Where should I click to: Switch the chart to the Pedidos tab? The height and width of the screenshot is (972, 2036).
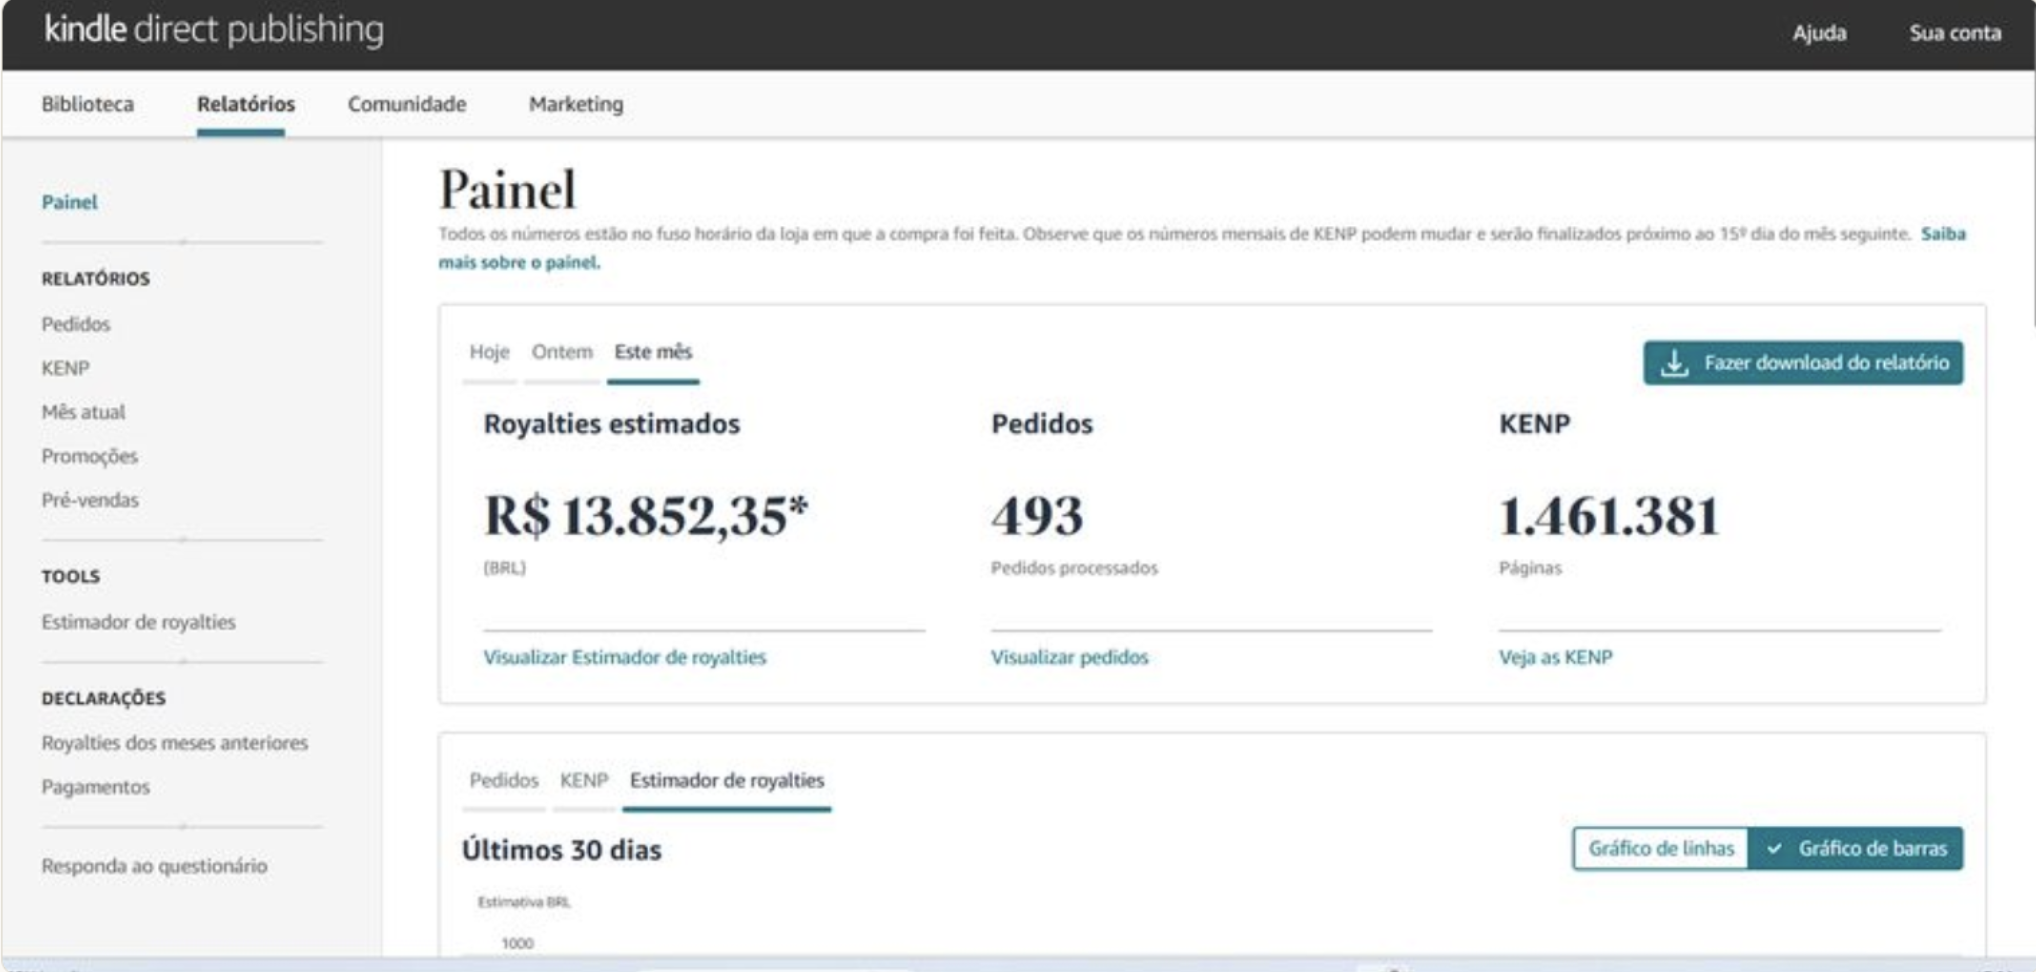pos(504,780)
